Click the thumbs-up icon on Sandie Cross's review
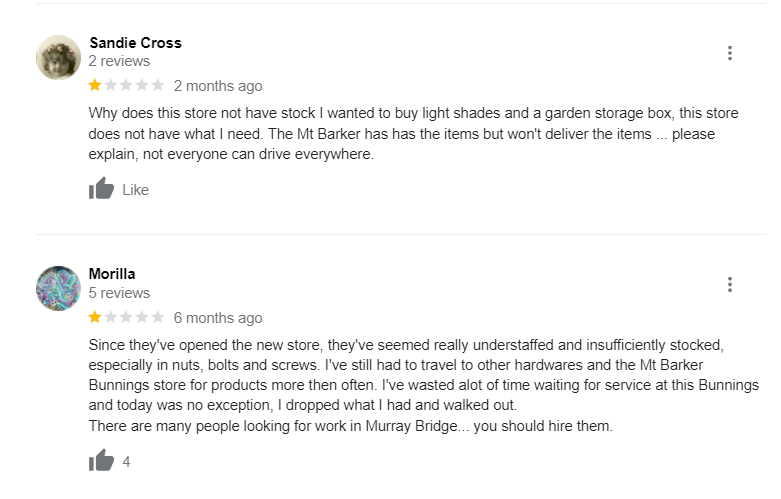 point(101,189)
